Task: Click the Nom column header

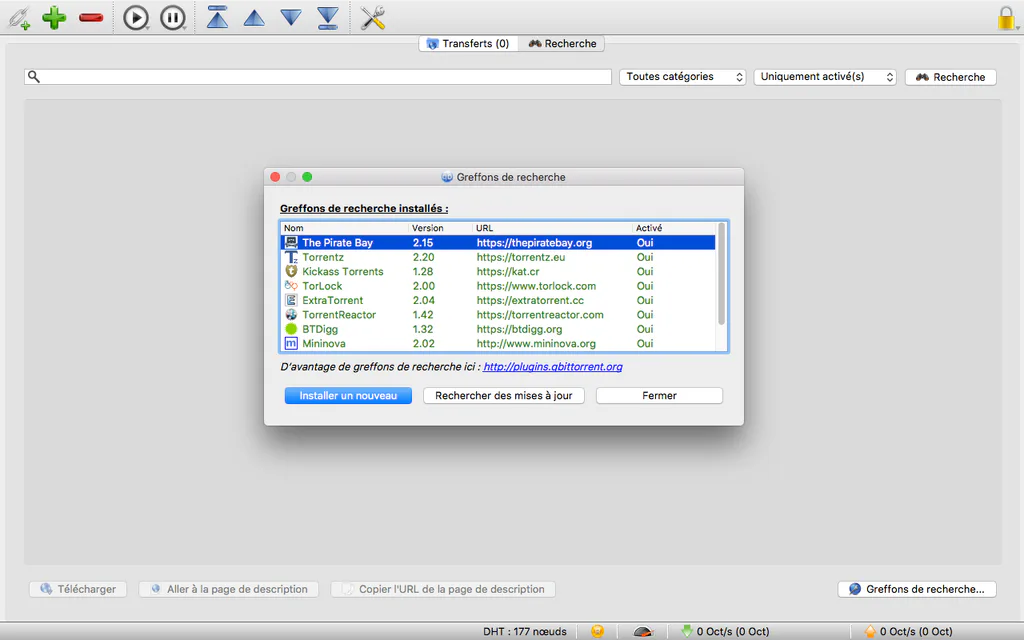Action: point(345,228)
